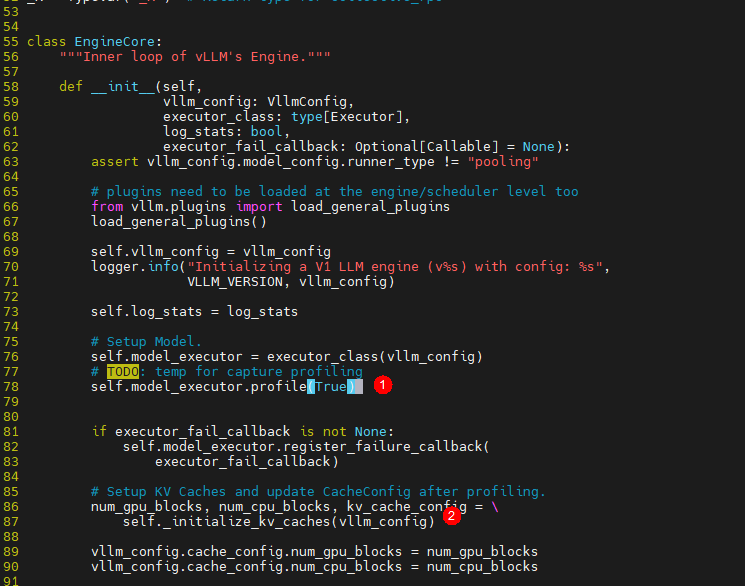Click the def keyword on line 58
Screen dimensions: 745x586
[71, 86]
